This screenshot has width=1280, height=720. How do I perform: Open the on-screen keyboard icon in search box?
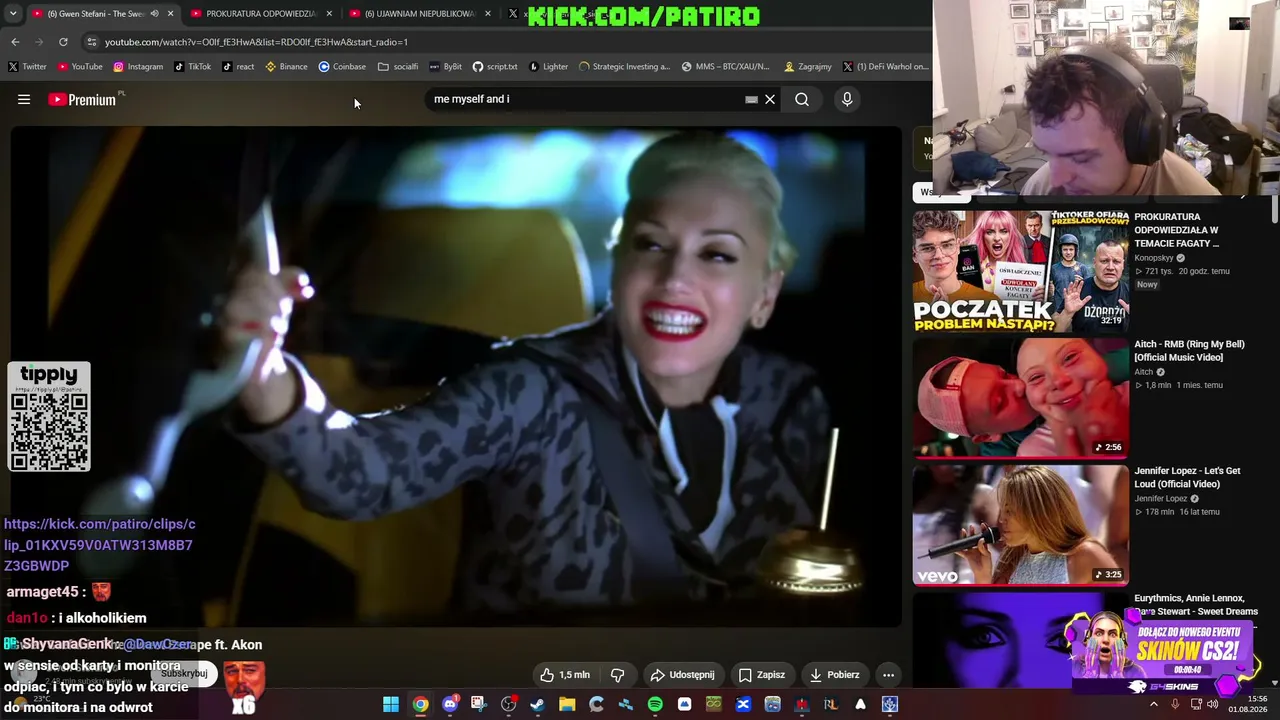(751, 99)
